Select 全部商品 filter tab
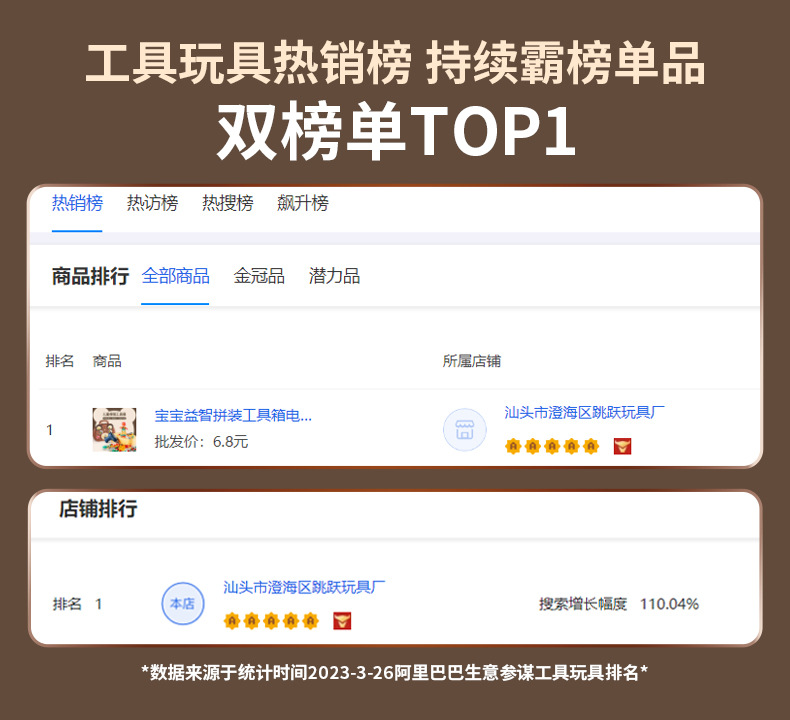 point(175,276)
